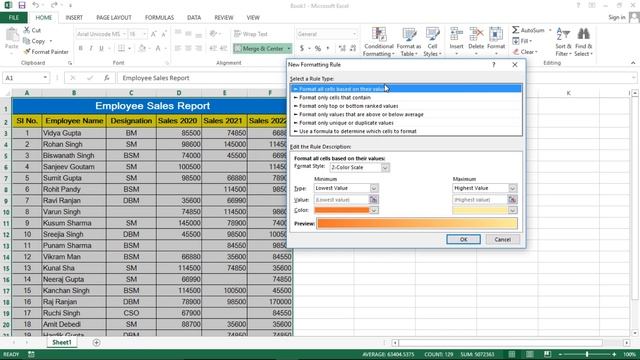Screen dimensions: 640x360
Task: Click the Copy icon in Clipboard group
Action: 27,41
